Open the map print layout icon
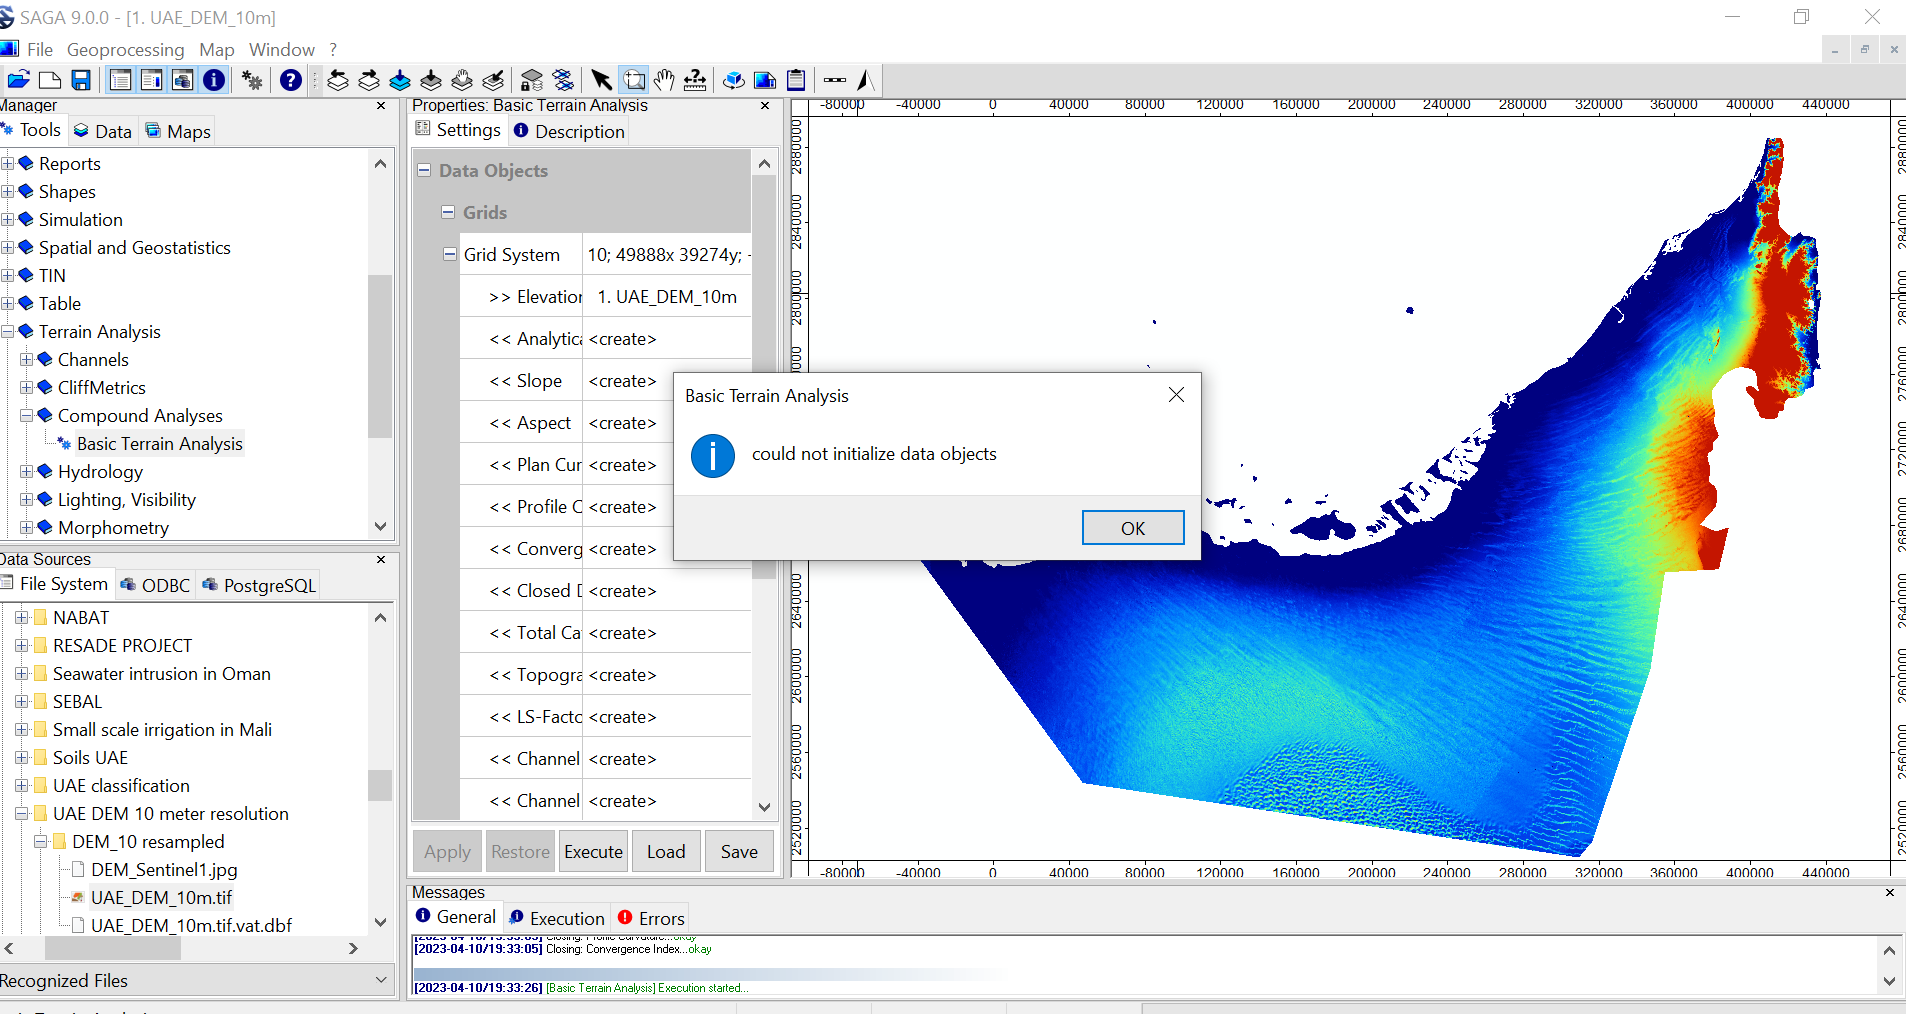Screen dimensions: 1906x1014 (765, 80)
